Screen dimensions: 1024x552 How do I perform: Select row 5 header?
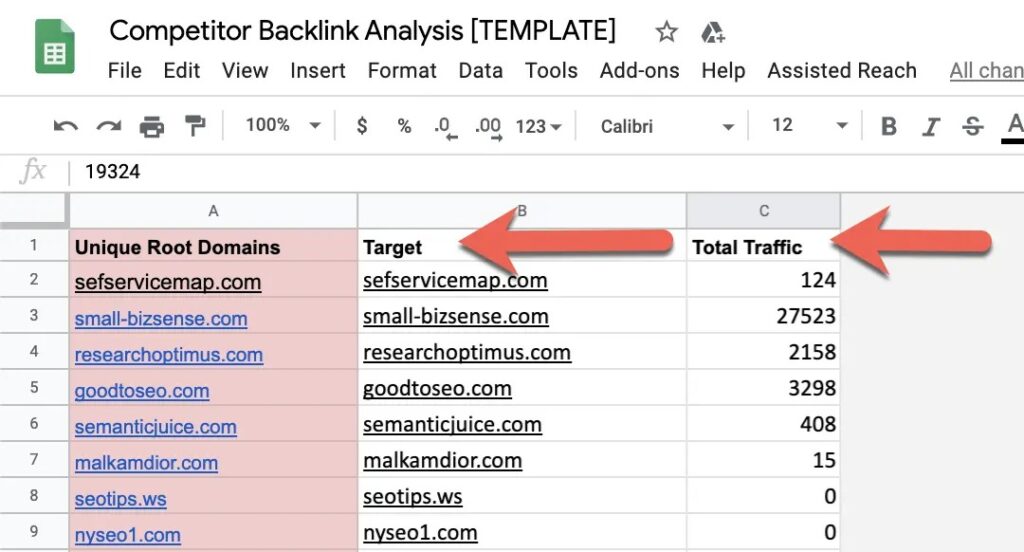(33, 387)
